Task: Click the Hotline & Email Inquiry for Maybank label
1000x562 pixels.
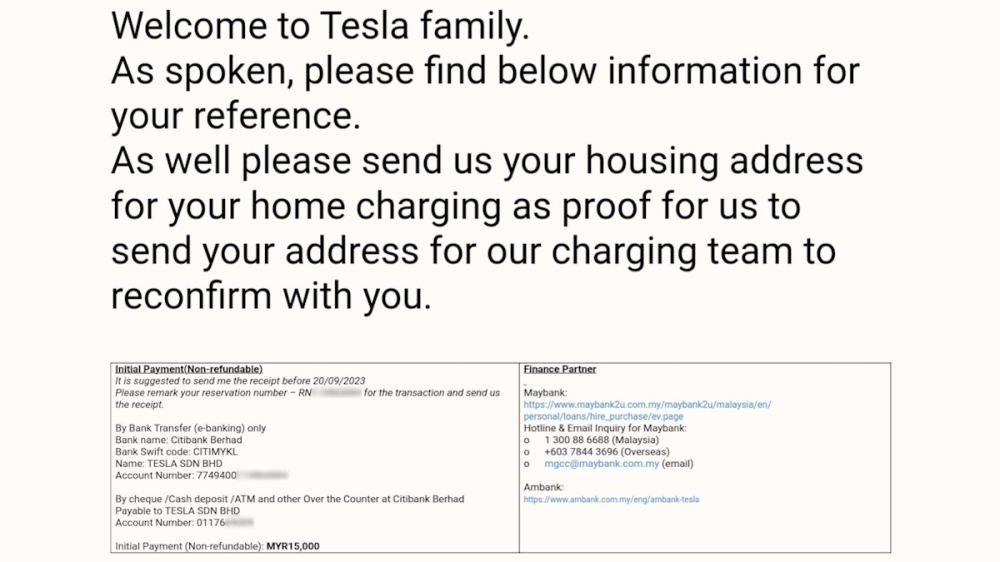Action: point(605,428)
